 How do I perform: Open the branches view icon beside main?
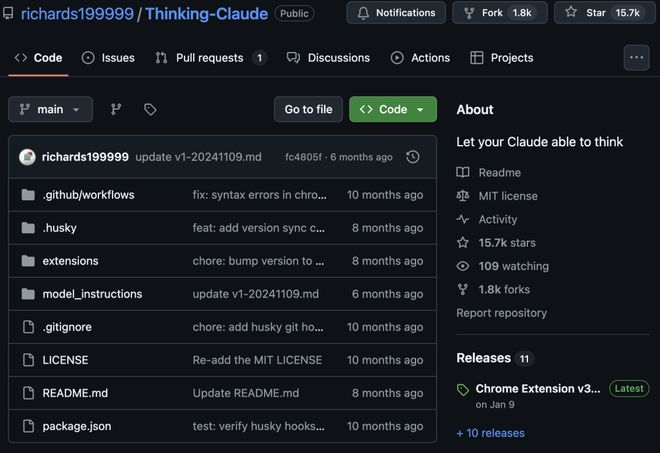(116, 109)
